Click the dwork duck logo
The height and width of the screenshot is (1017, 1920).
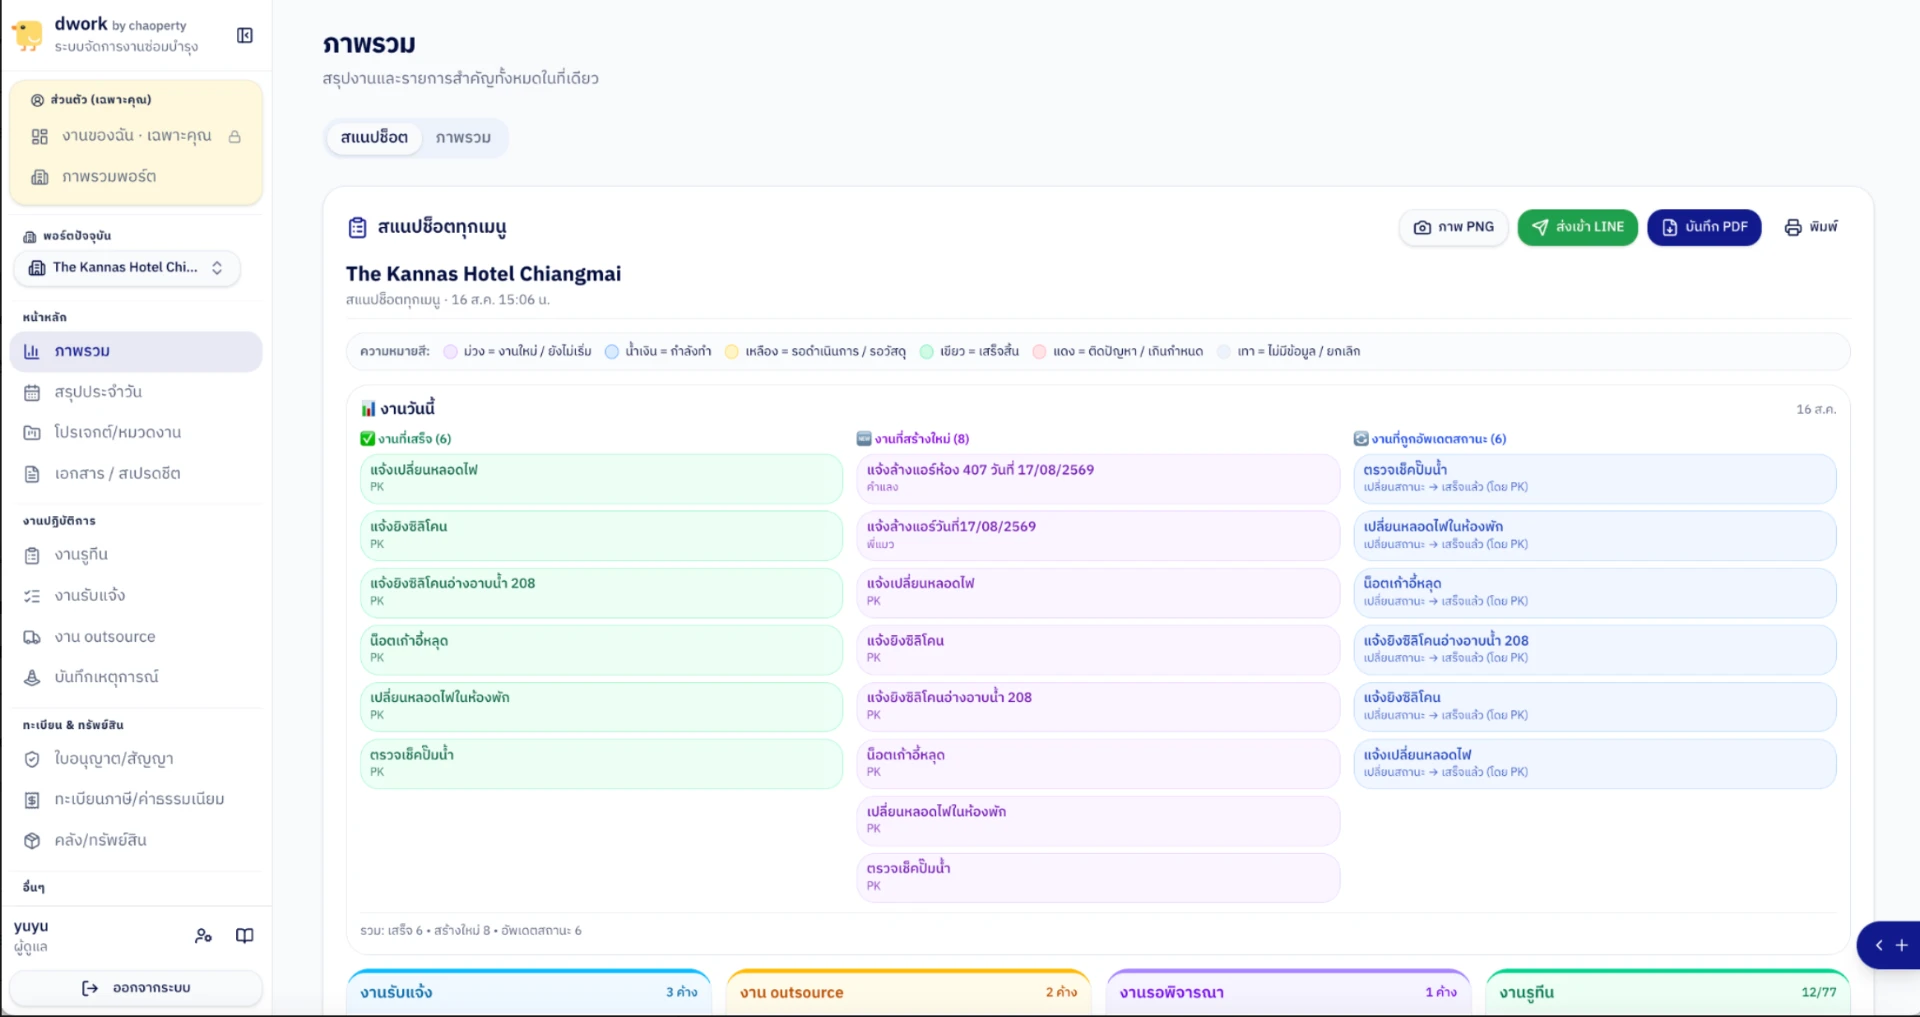[27, 35]
